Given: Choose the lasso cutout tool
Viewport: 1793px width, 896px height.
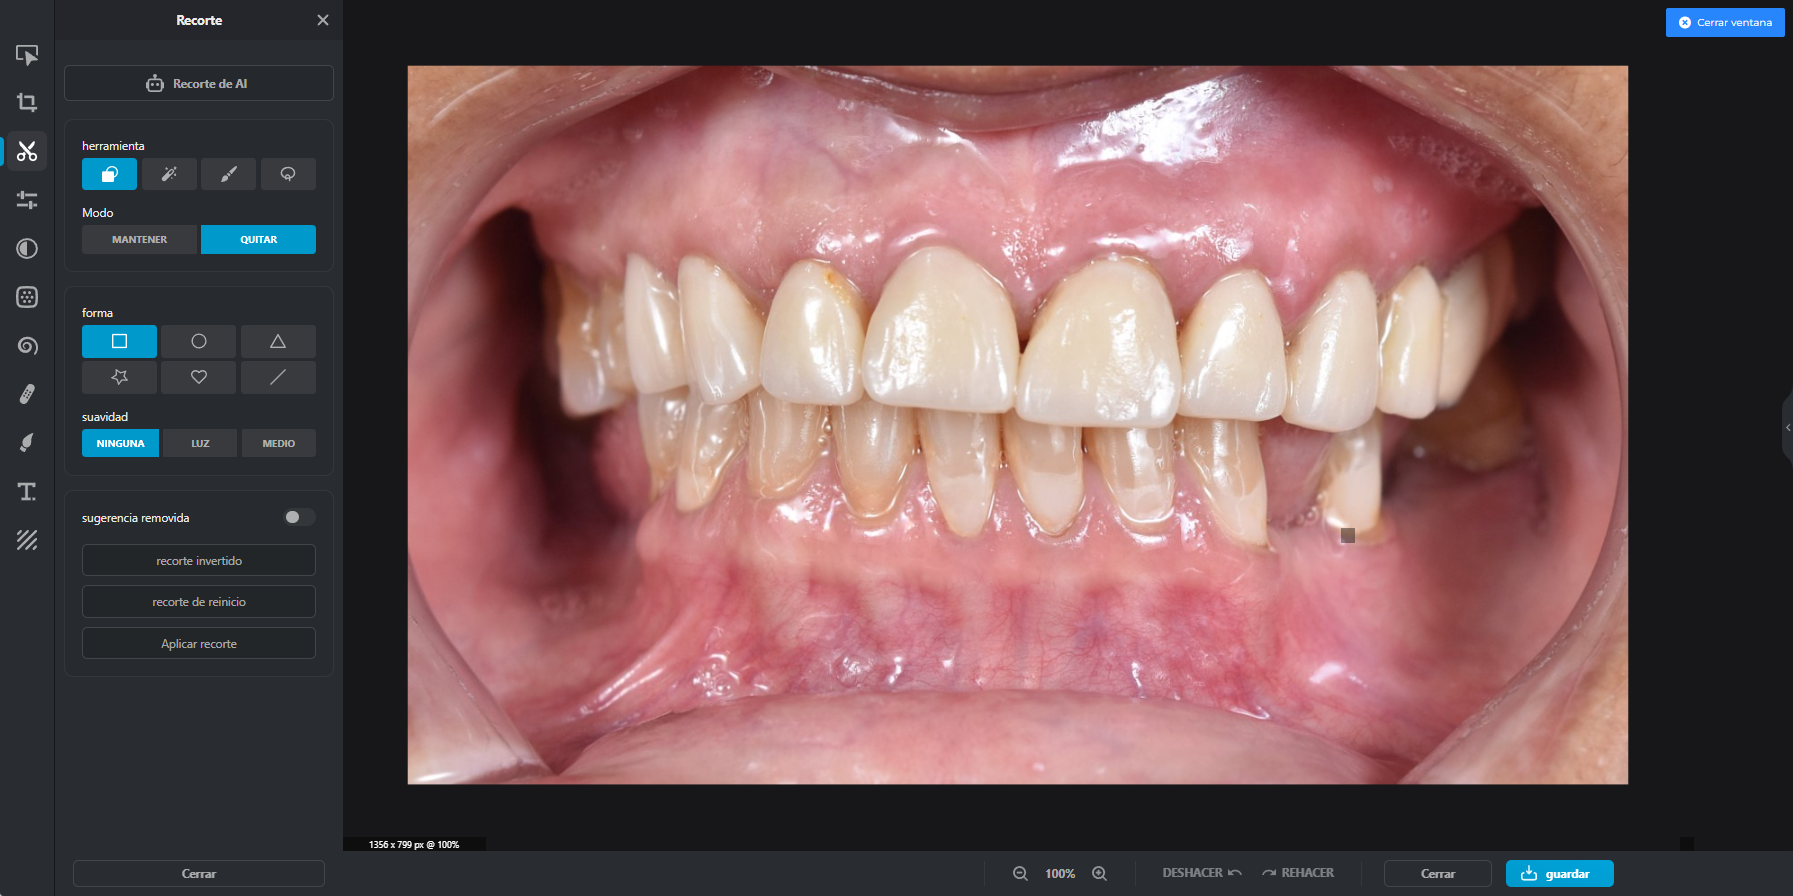Looking at the screenshot, I should tap(288, 174).
